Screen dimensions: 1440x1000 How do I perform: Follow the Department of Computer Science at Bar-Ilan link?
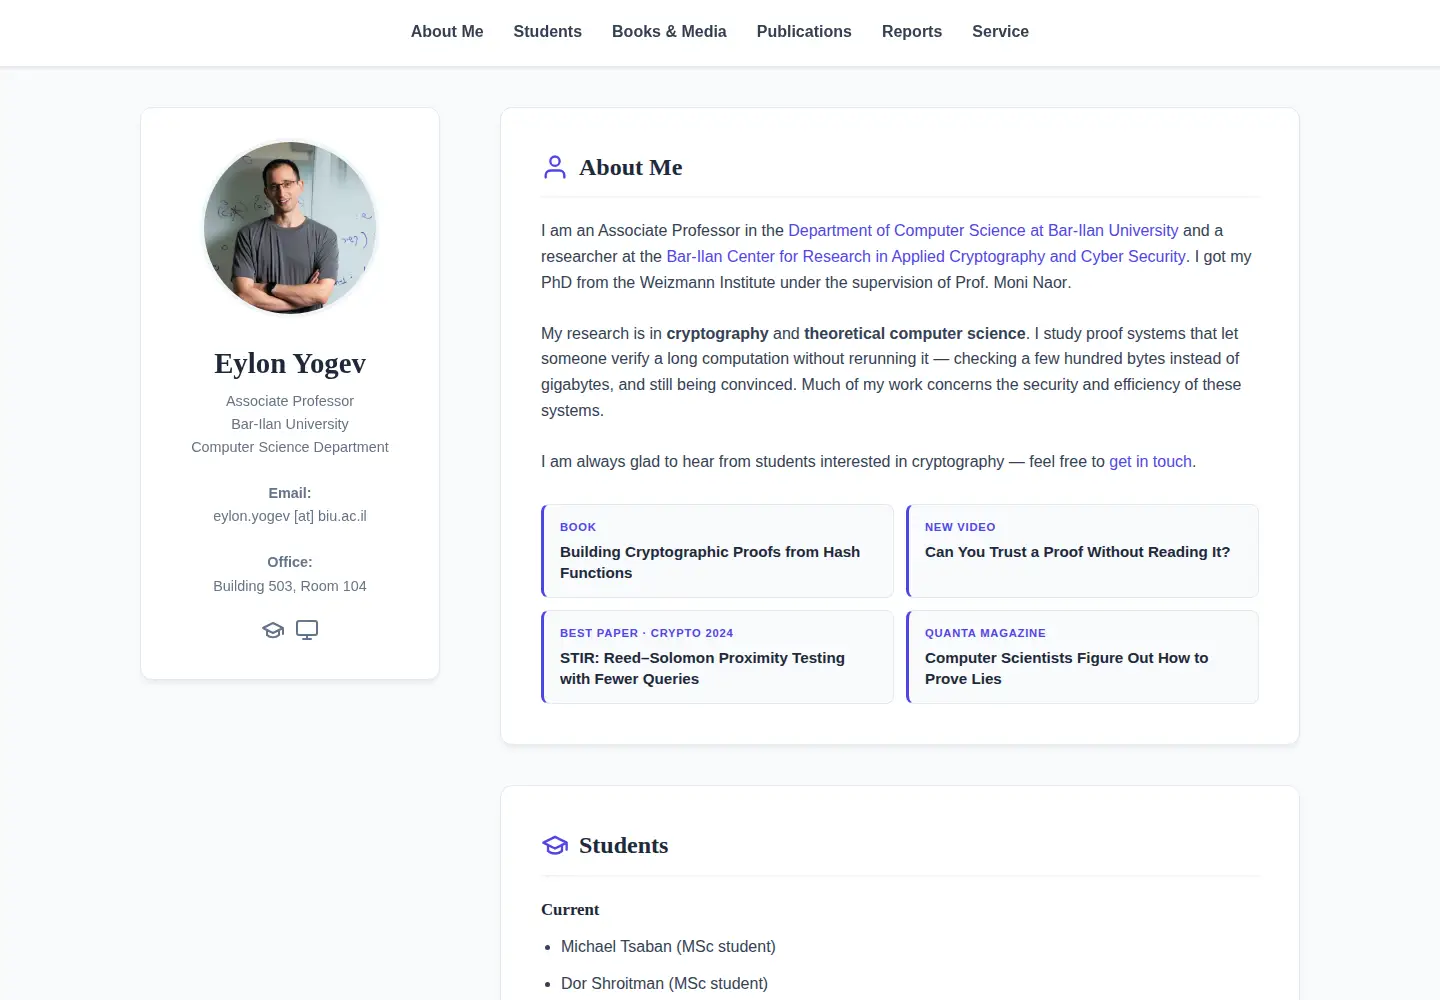pyautogui.click(x=983, y=230)
